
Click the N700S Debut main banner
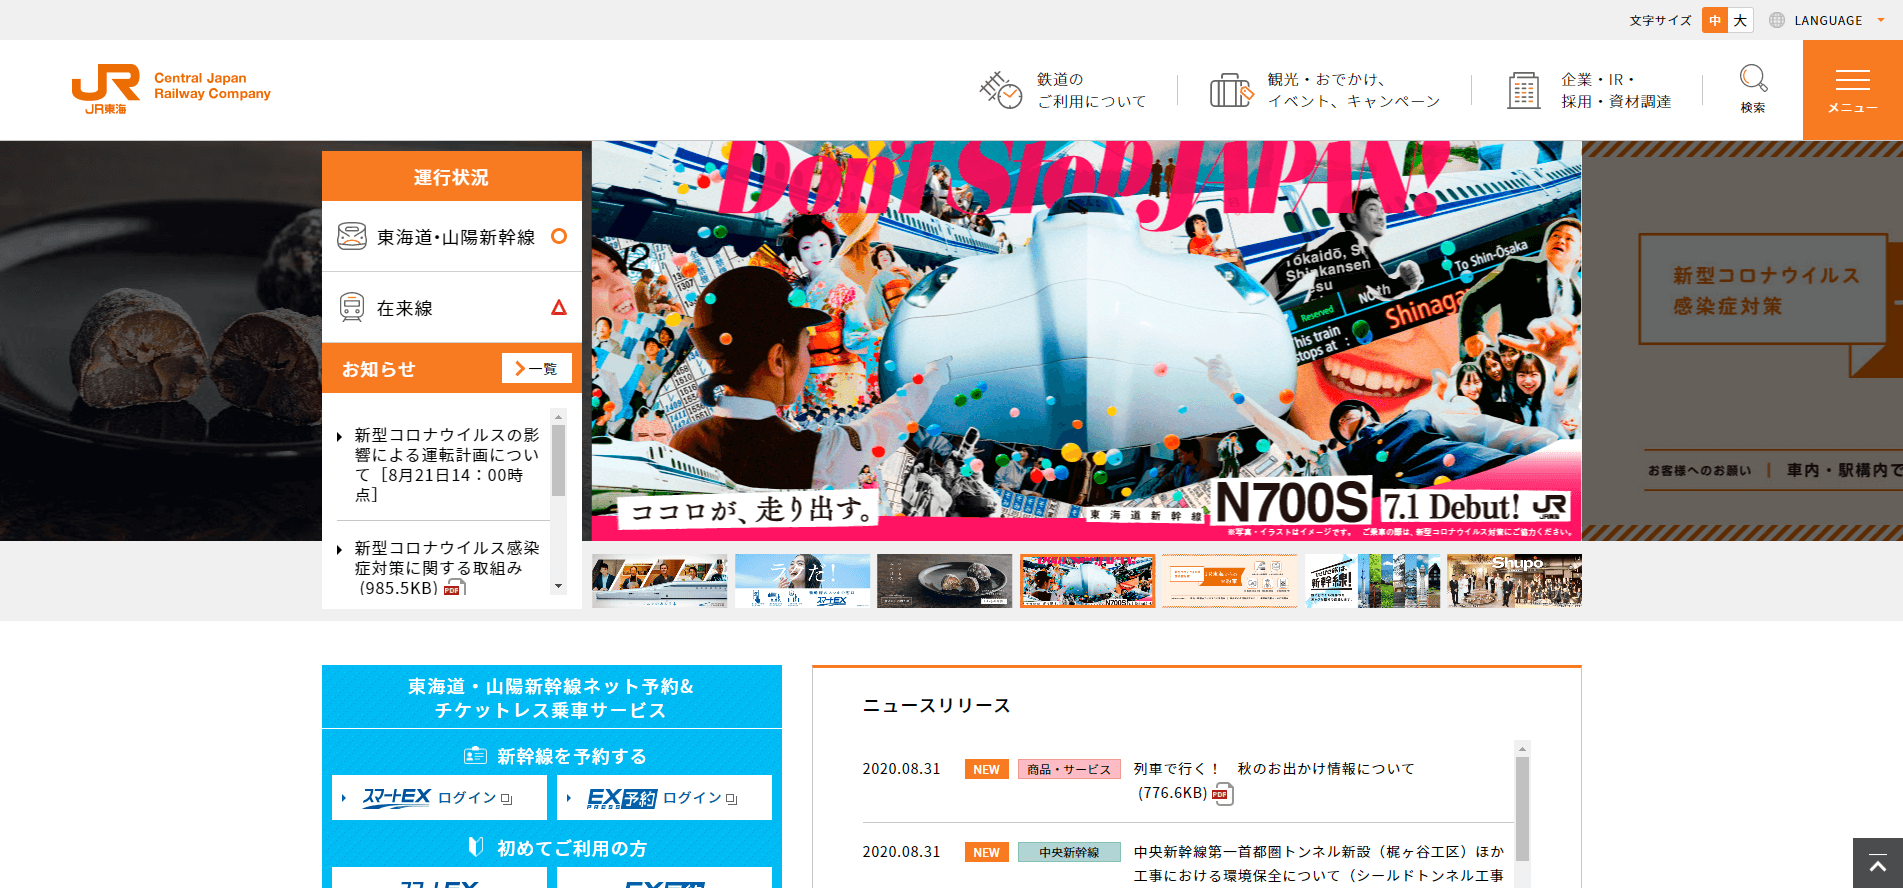tap(1086, 341)
